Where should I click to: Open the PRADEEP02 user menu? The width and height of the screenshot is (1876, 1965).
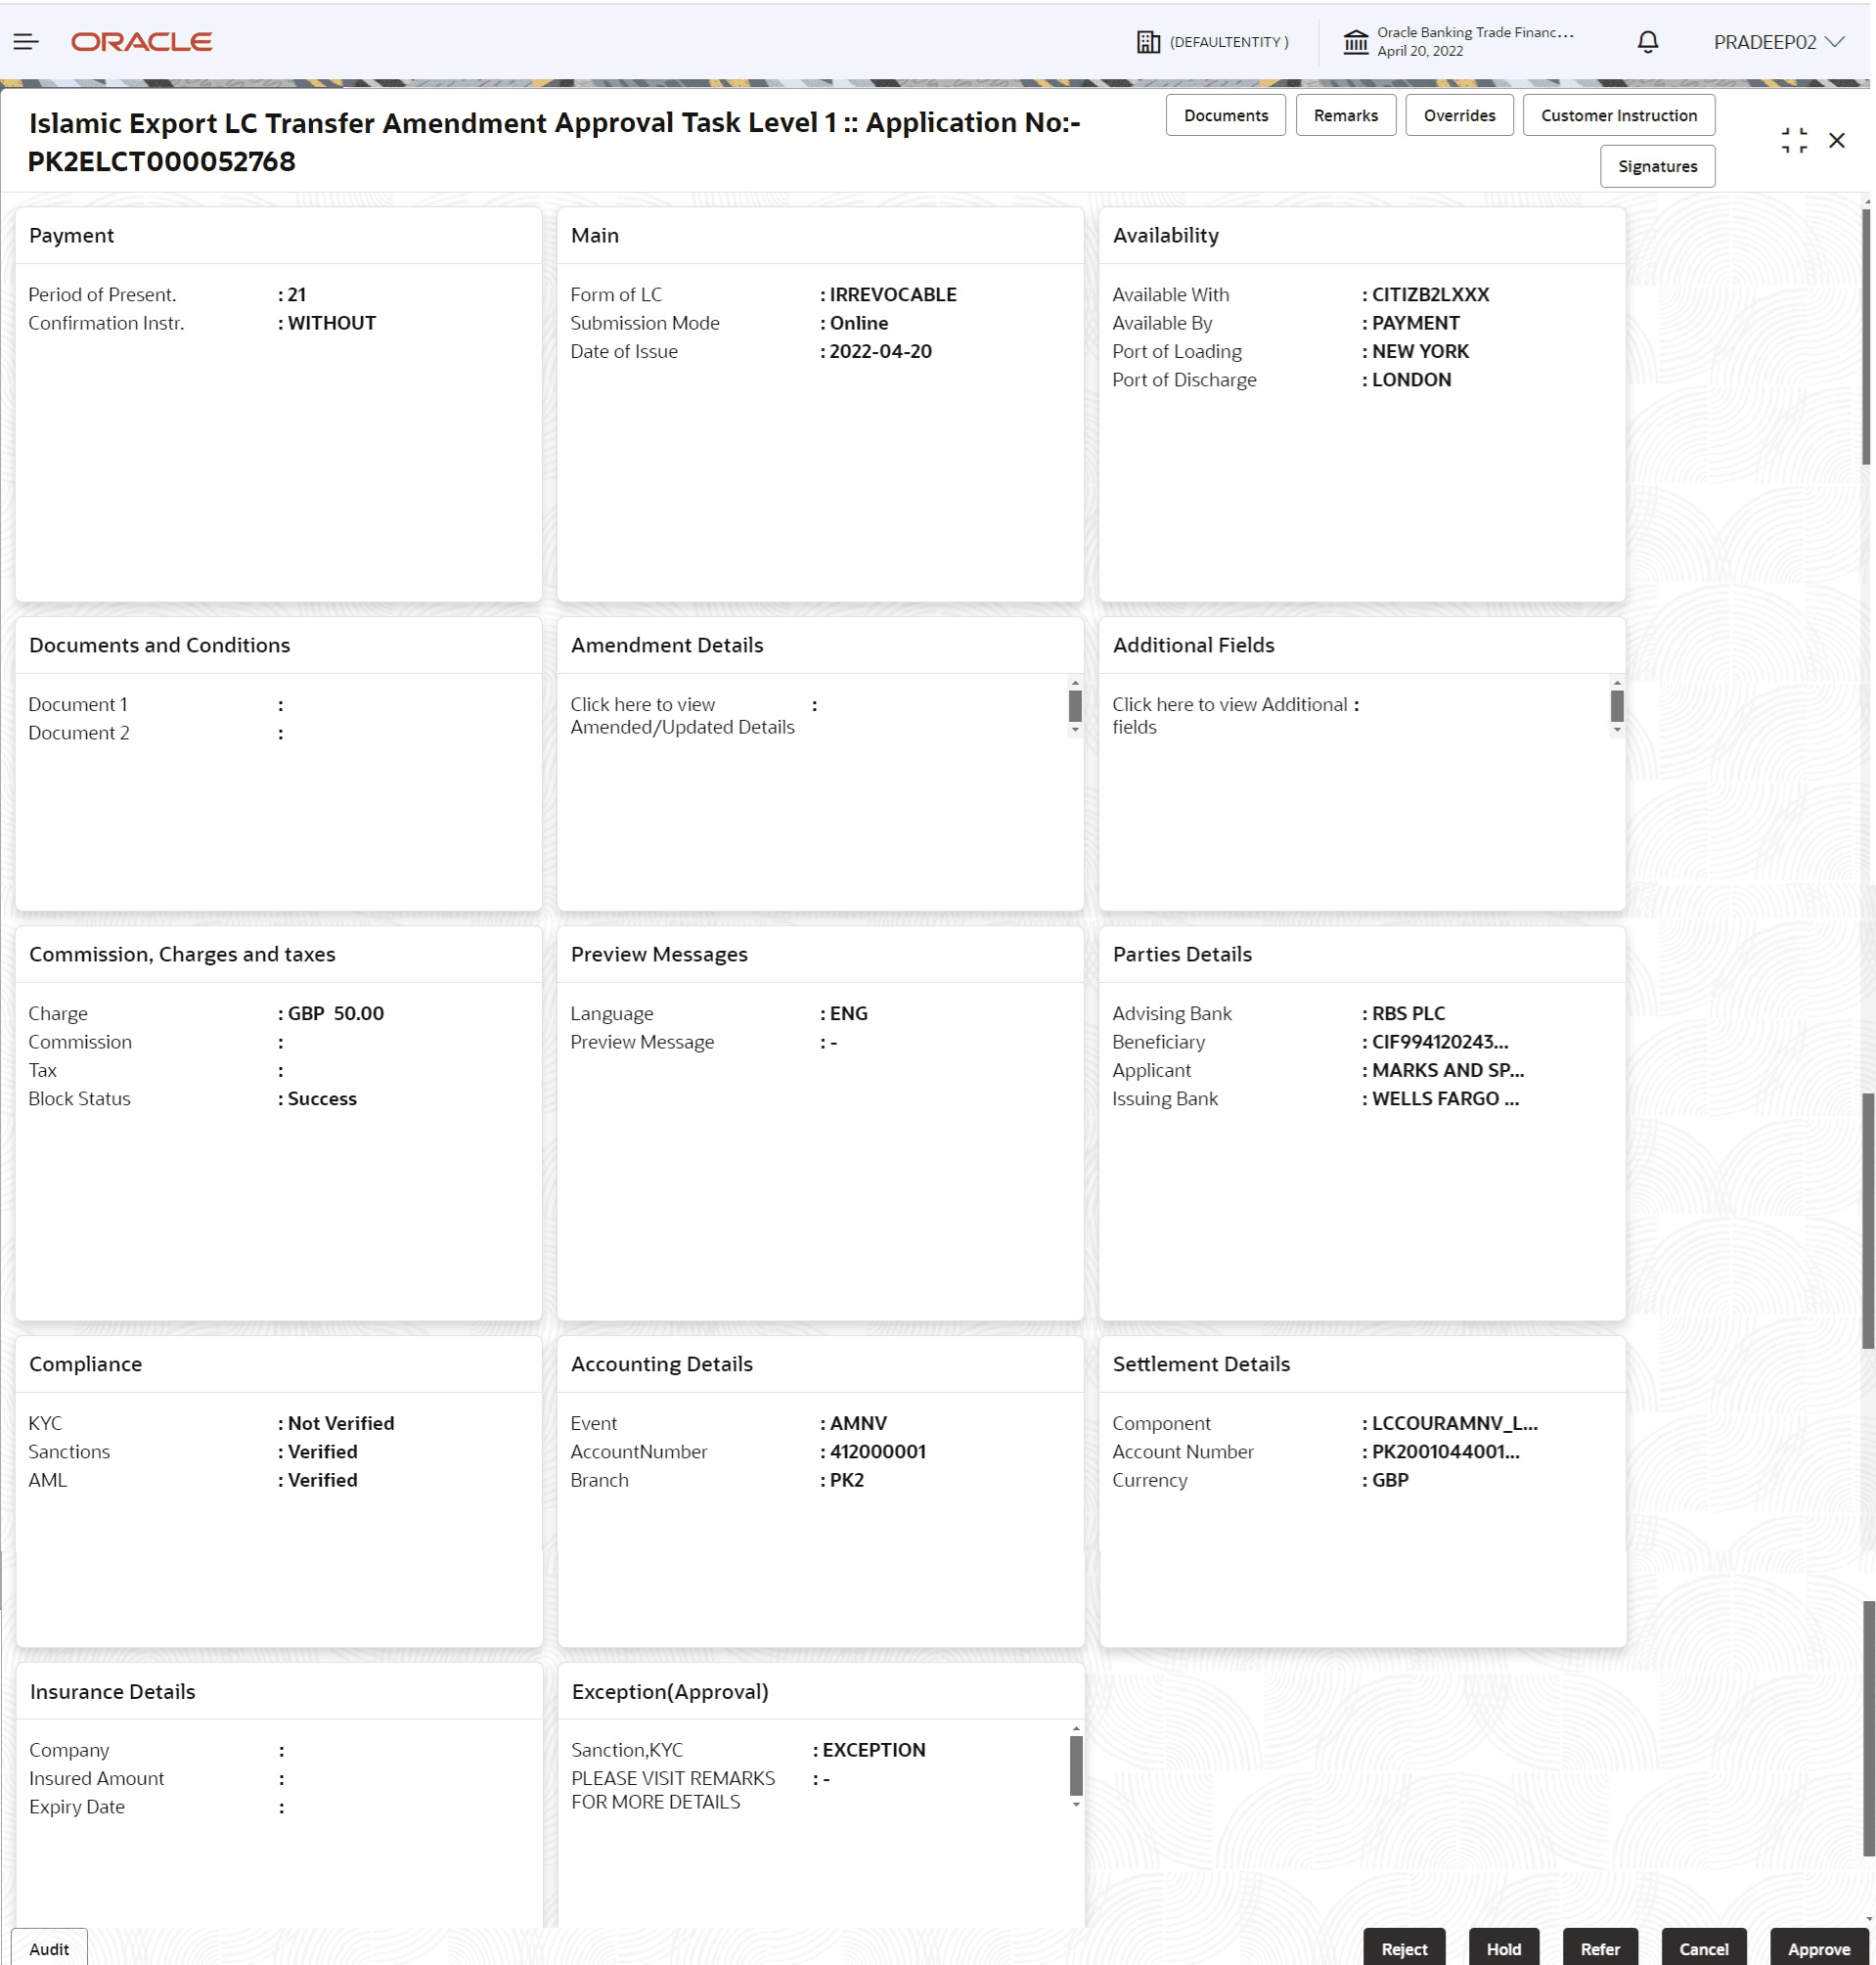click(x=1780, y=41)
